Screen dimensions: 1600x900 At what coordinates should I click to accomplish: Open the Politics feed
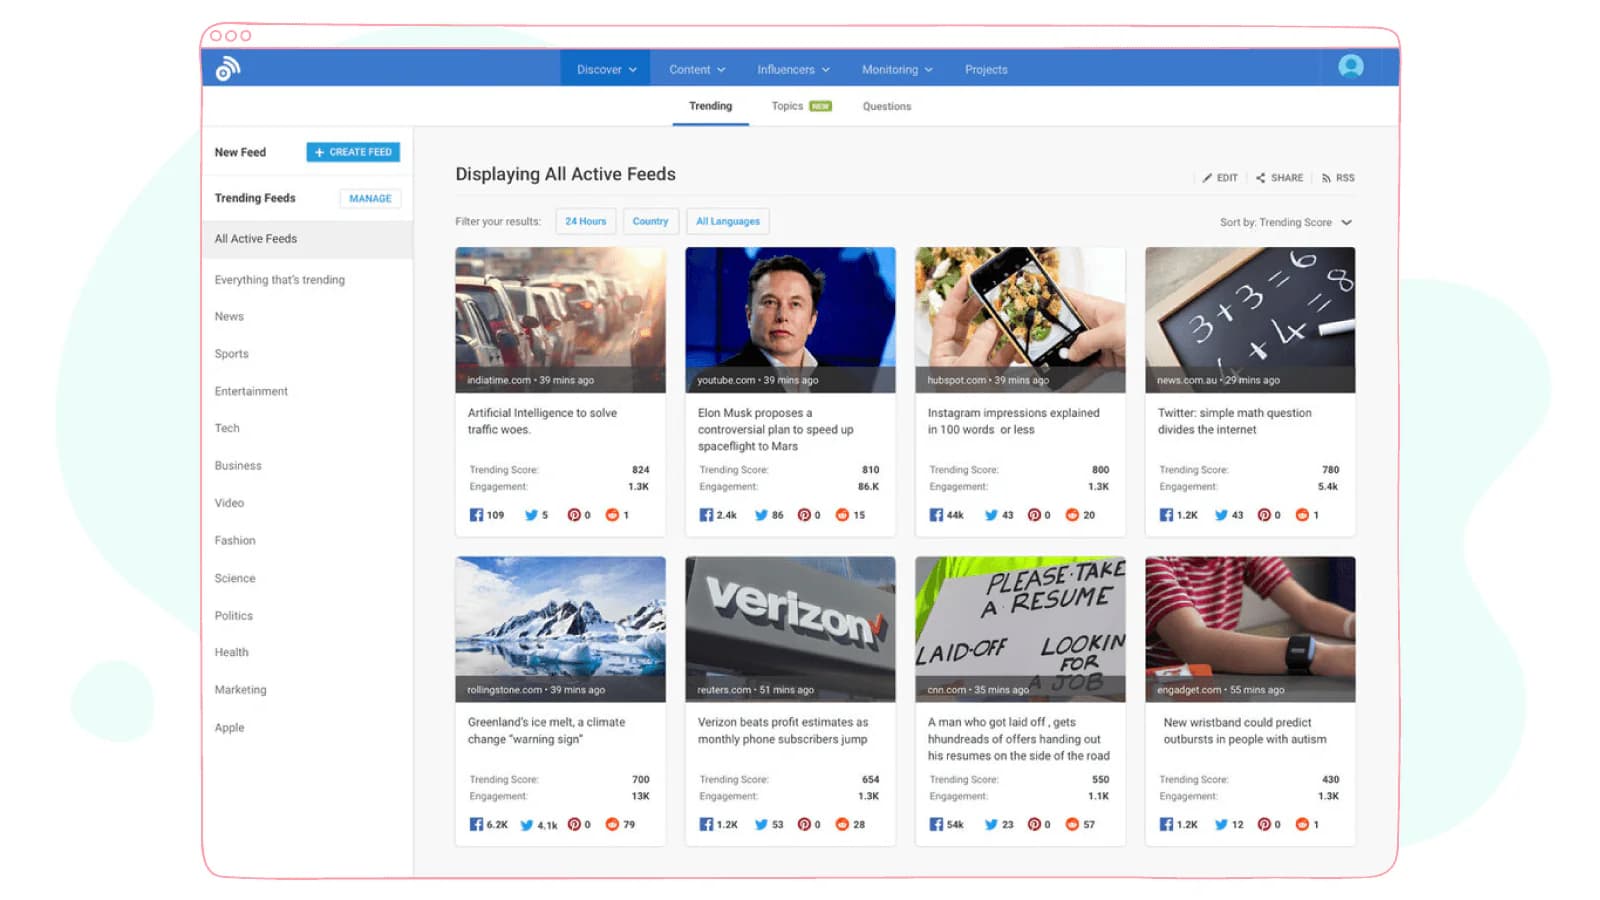[x=233, y=616]
